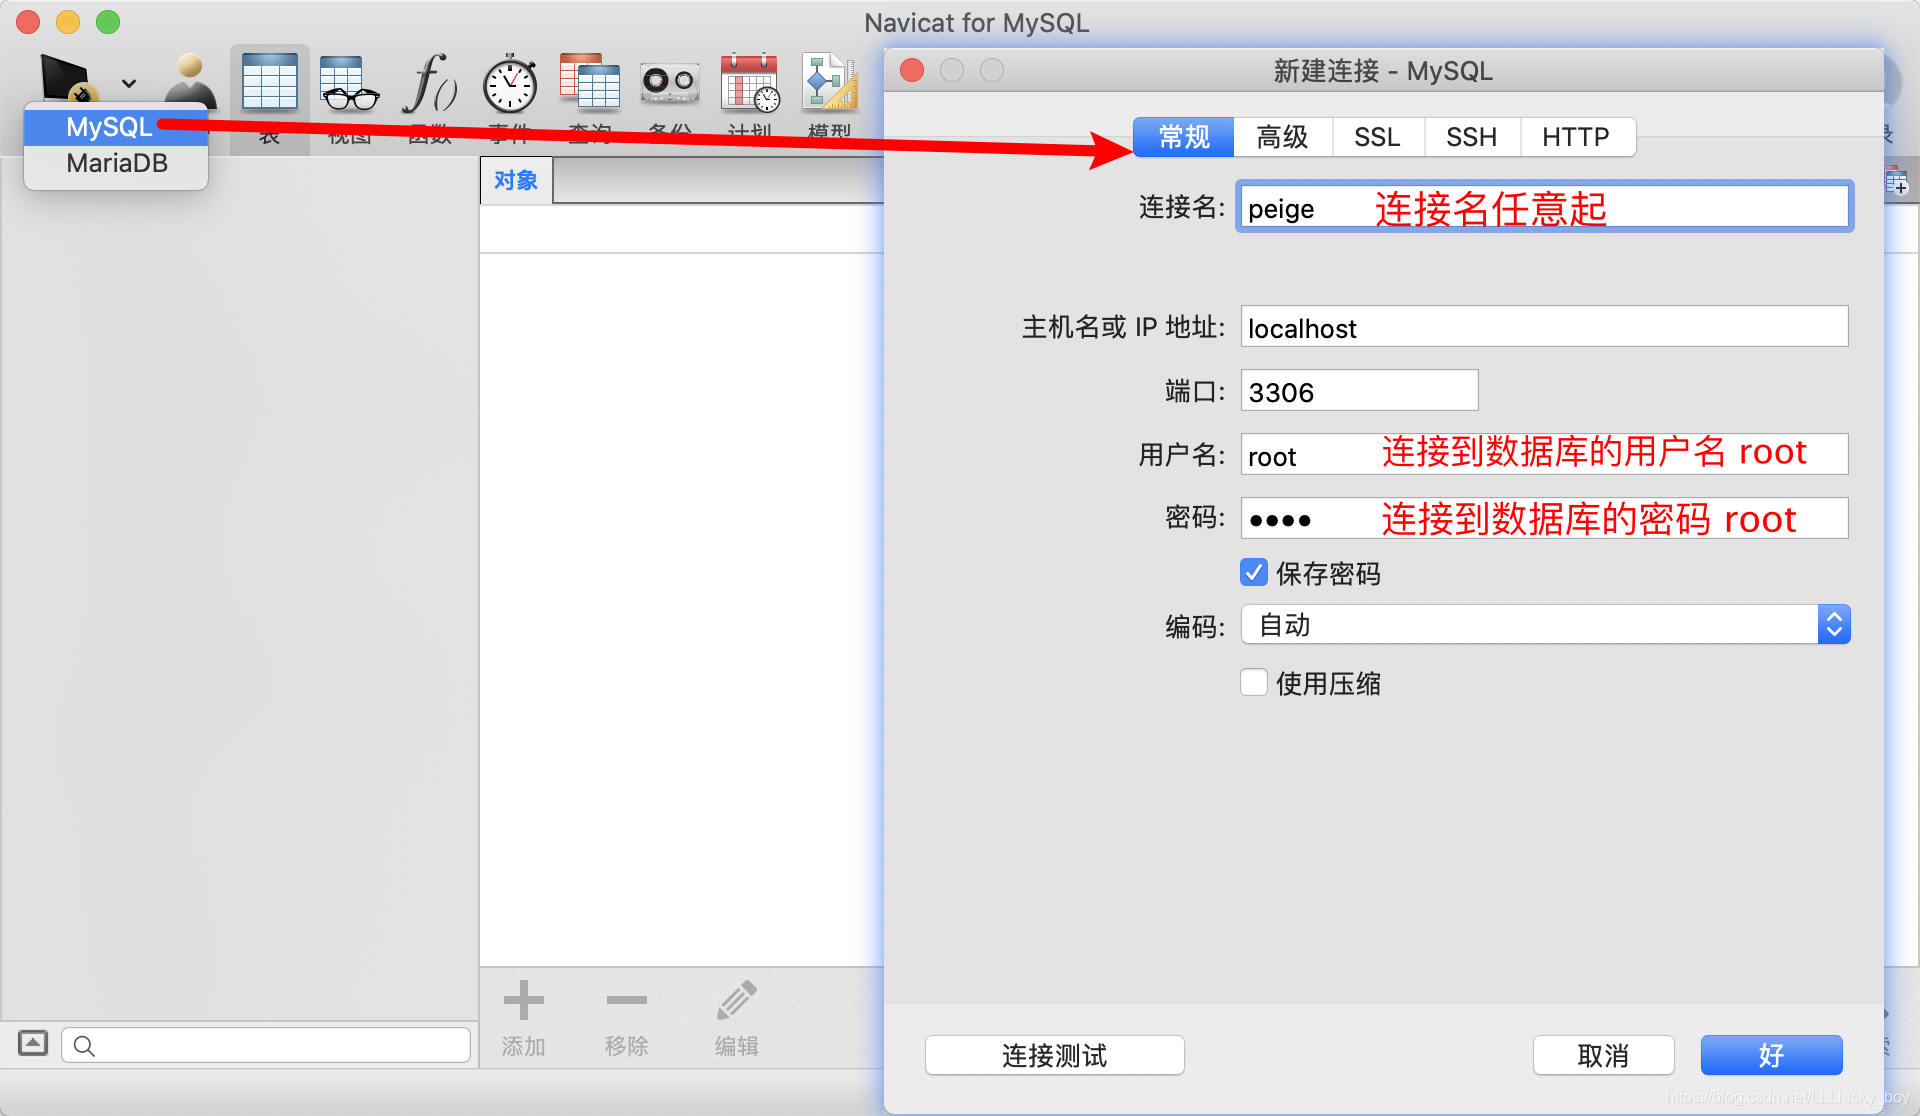This screenshot has width=1920, height=1116.
Task: Switch to the SSH tab
Action: coord(1471,137)
